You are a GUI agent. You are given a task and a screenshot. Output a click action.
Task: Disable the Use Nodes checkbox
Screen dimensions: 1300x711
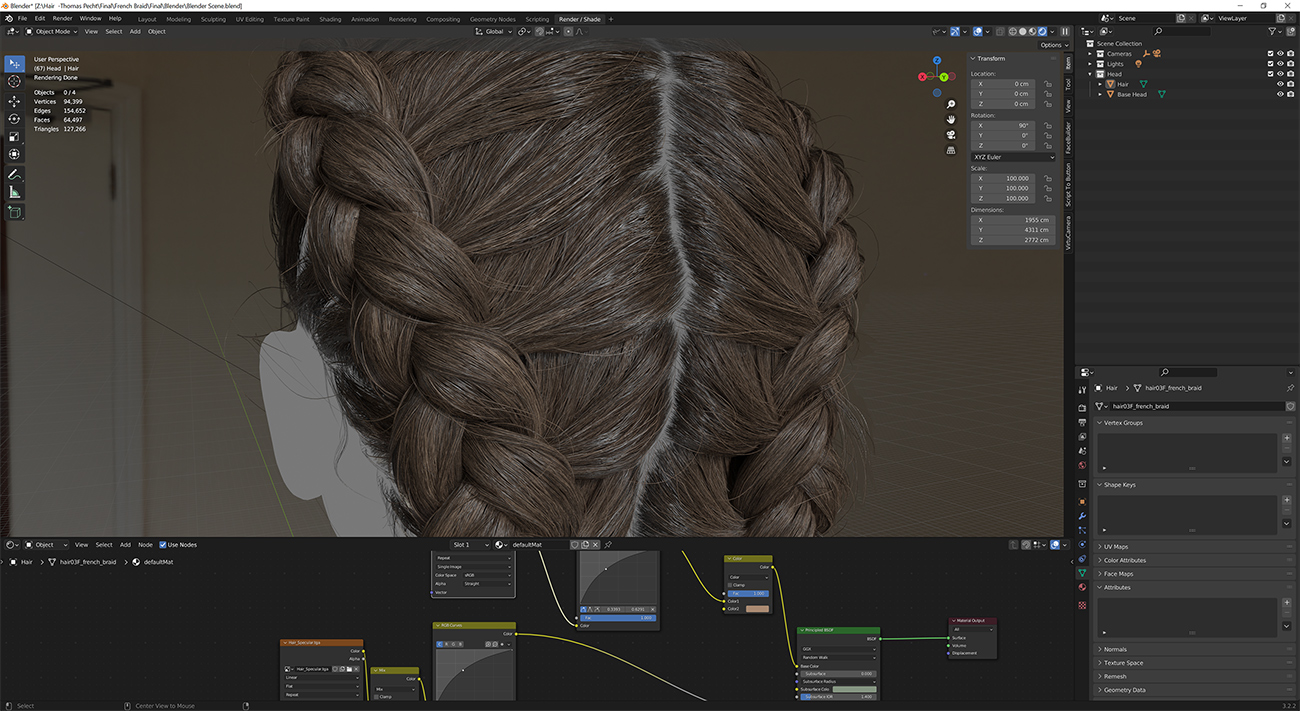163,545
